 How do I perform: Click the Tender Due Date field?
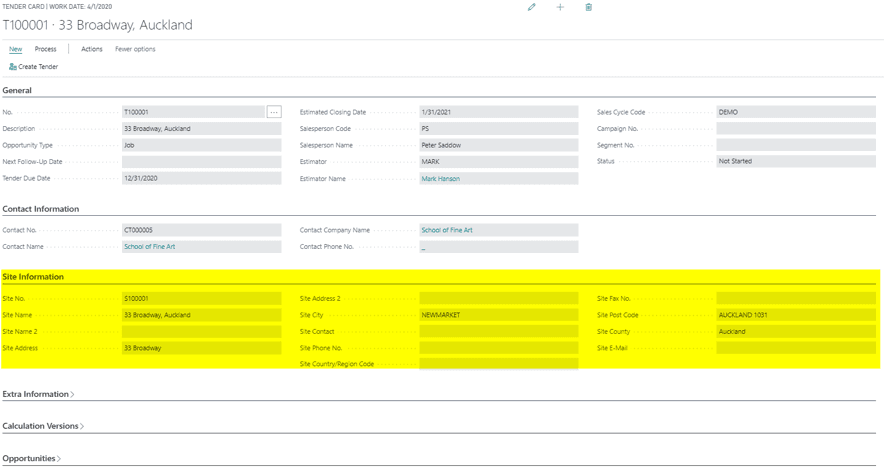point(200,178)
